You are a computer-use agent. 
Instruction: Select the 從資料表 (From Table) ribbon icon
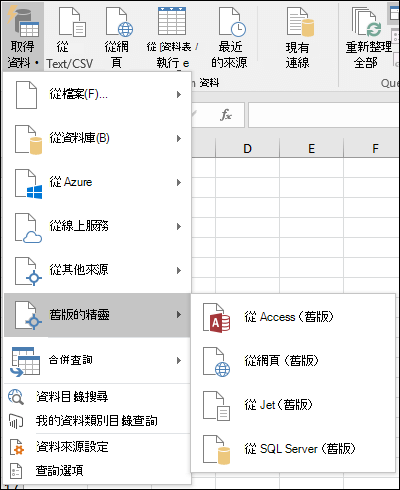point(172,21)
